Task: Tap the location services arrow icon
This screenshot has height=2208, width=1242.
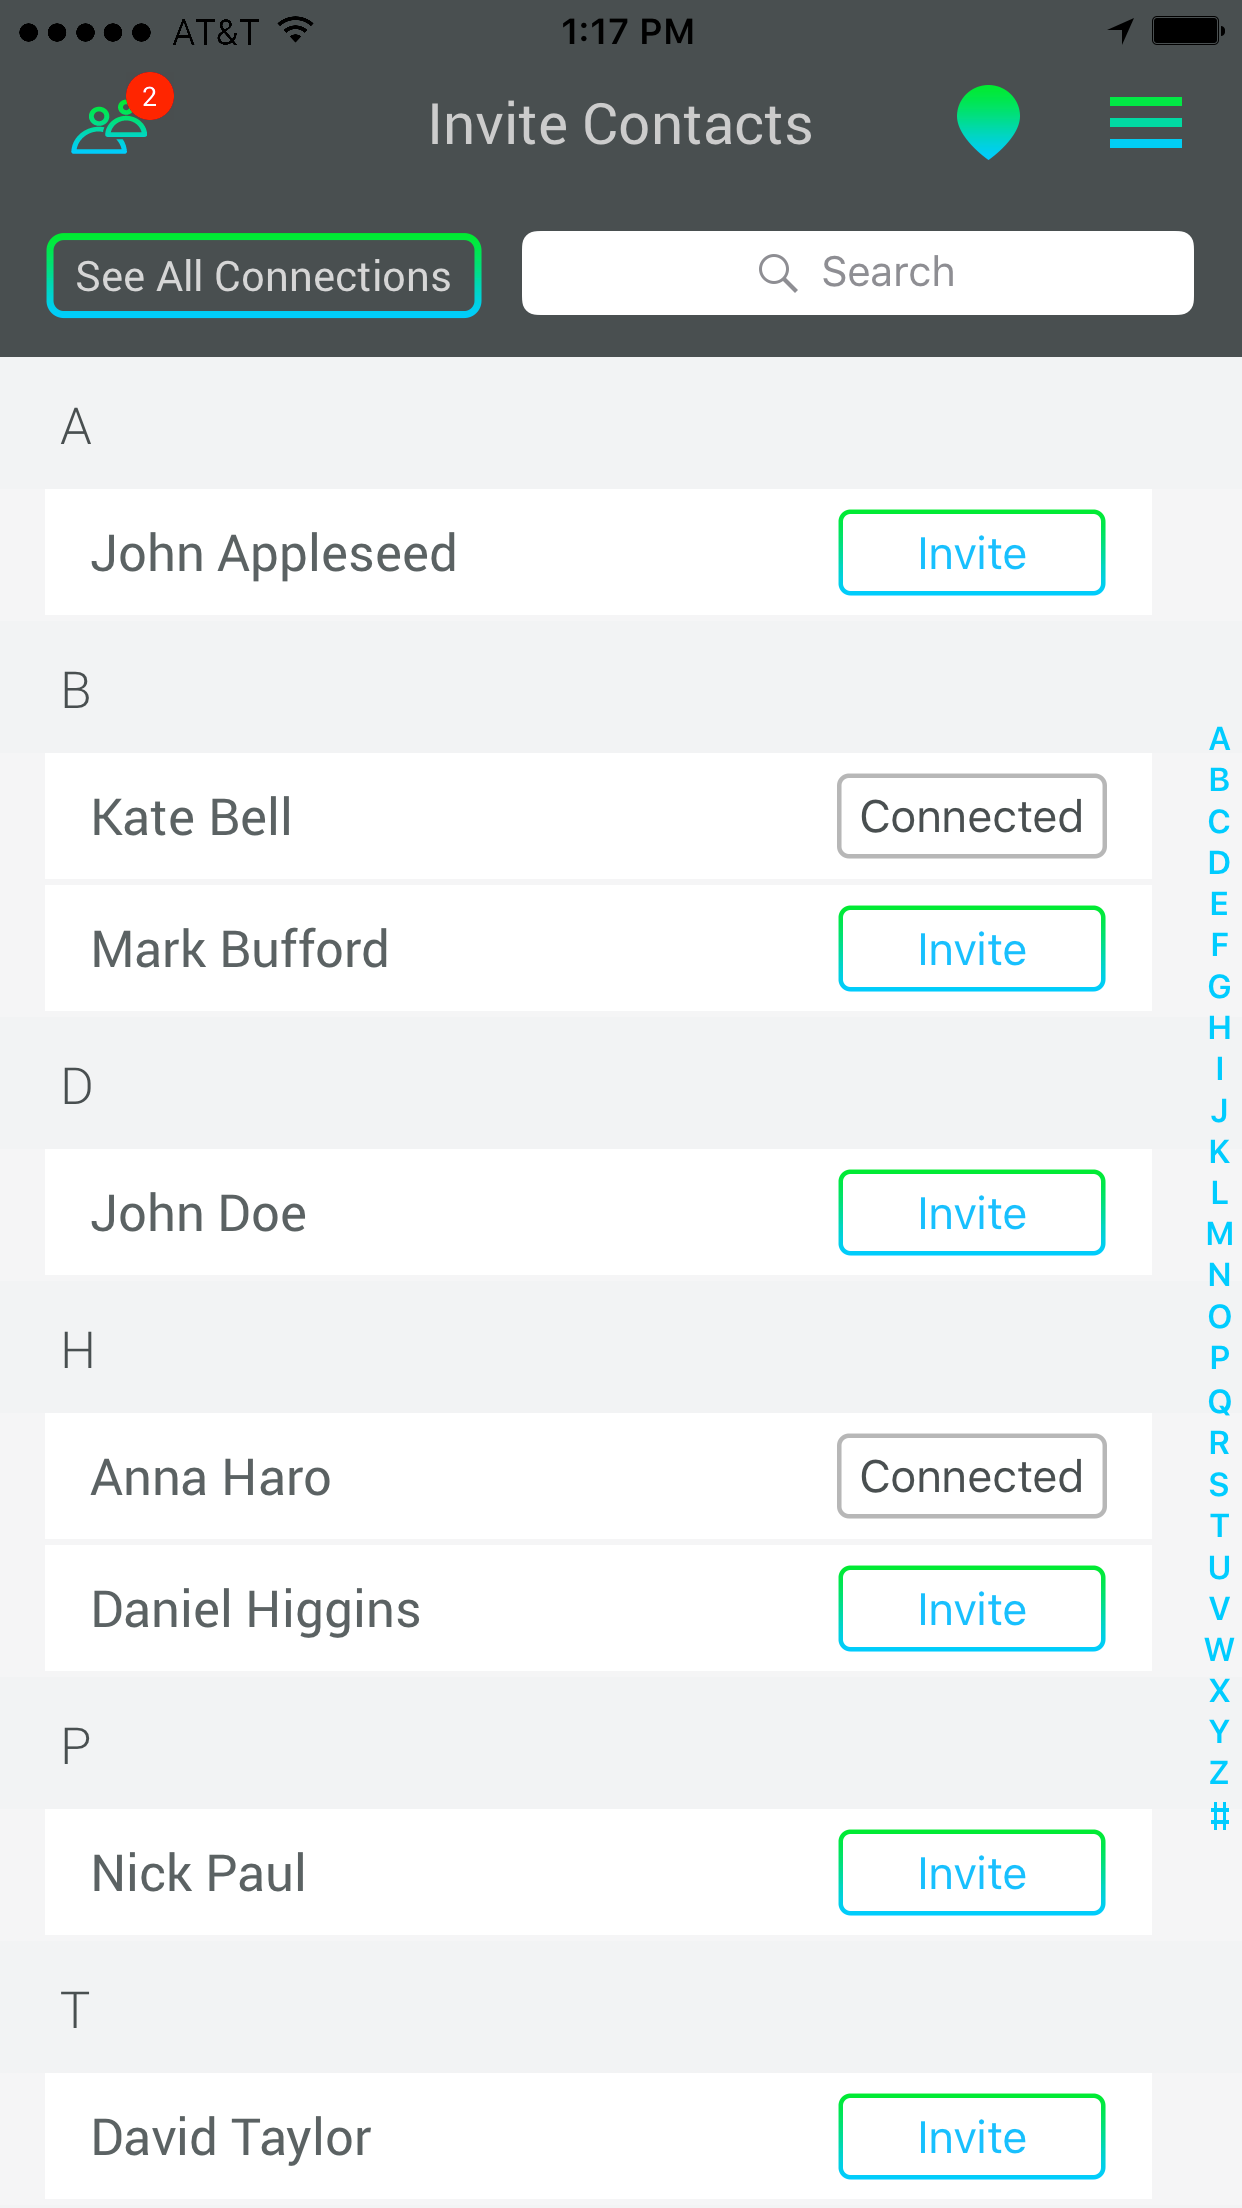Action: point(1122,30)
